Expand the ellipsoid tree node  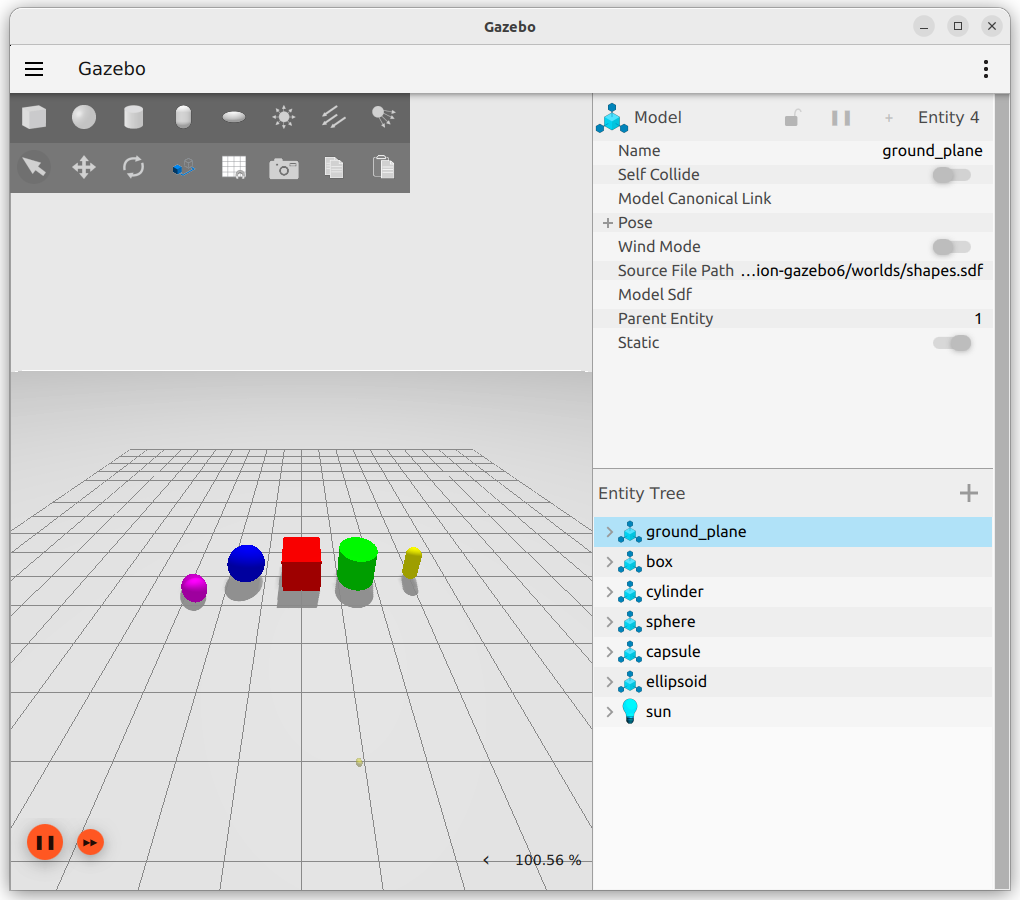point(610,682)
